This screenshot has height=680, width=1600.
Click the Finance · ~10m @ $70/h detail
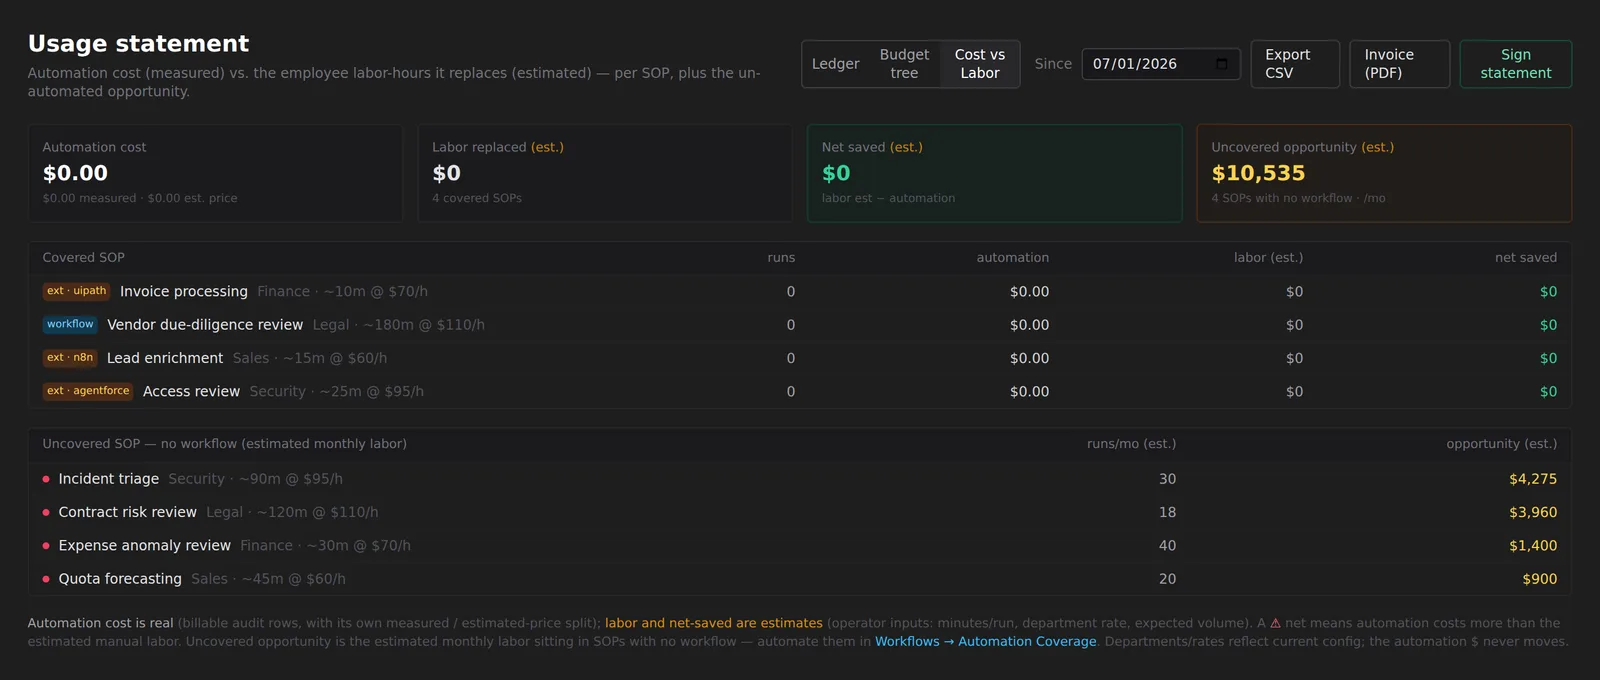point(342,291)
